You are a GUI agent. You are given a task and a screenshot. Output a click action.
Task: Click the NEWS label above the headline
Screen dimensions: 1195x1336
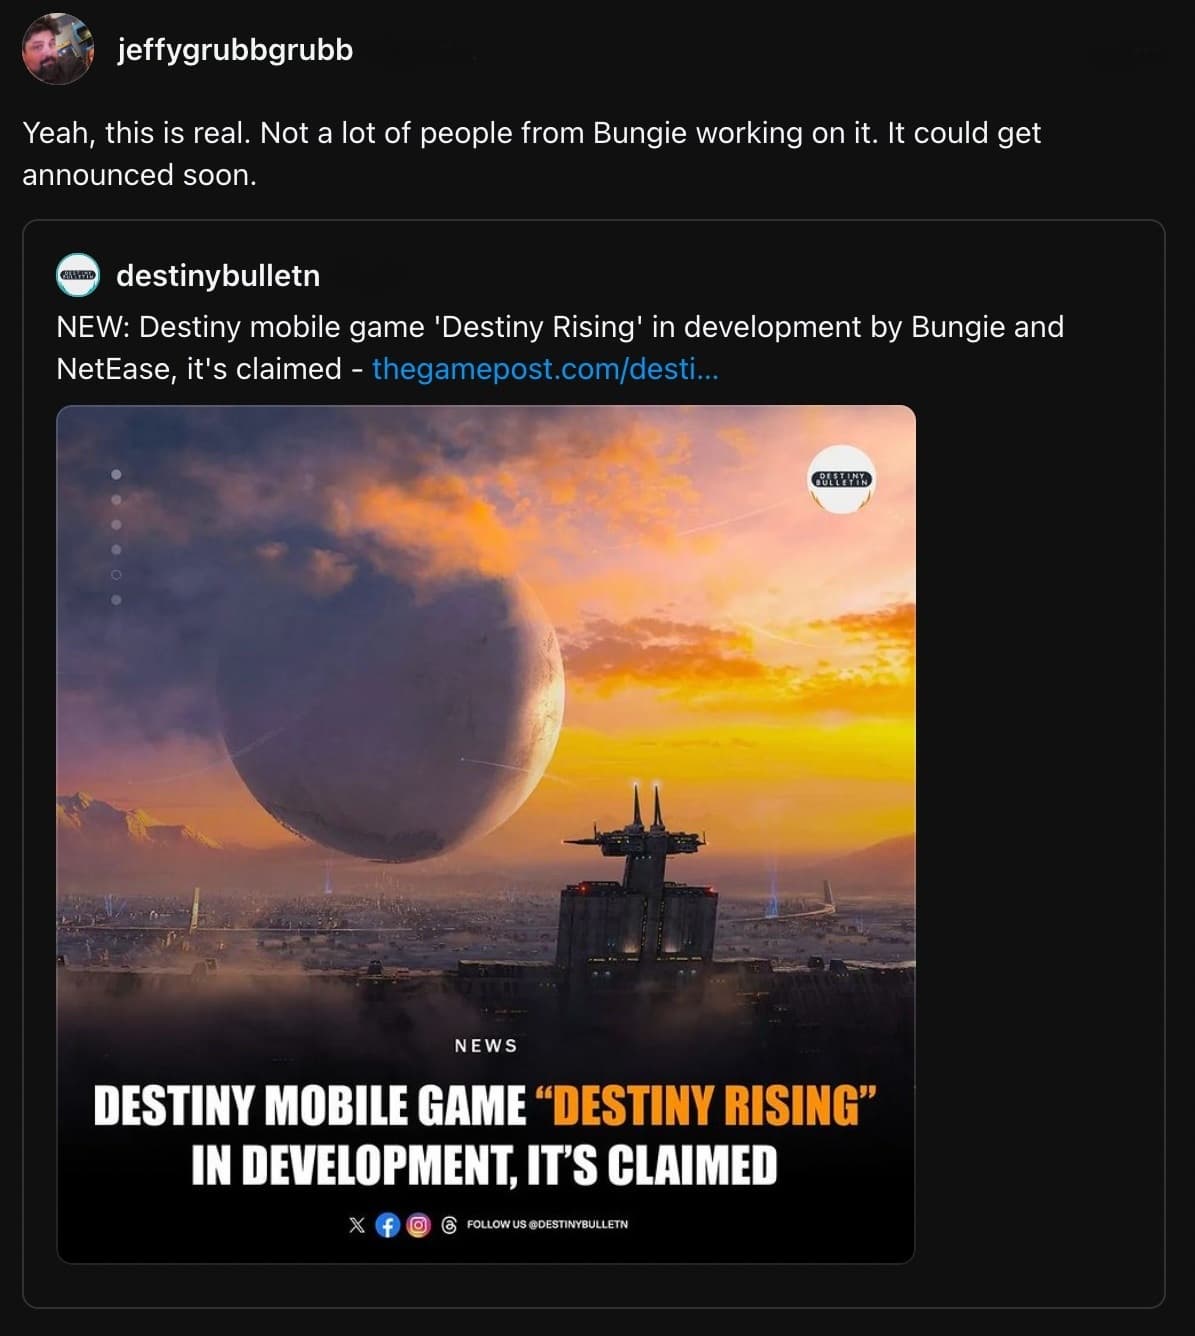pos(486,1046)
